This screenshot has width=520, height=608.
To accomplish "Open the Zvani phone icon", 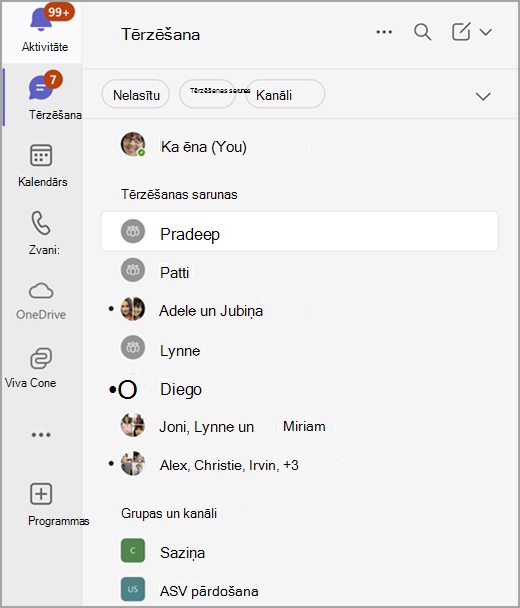I will [41, 223].
